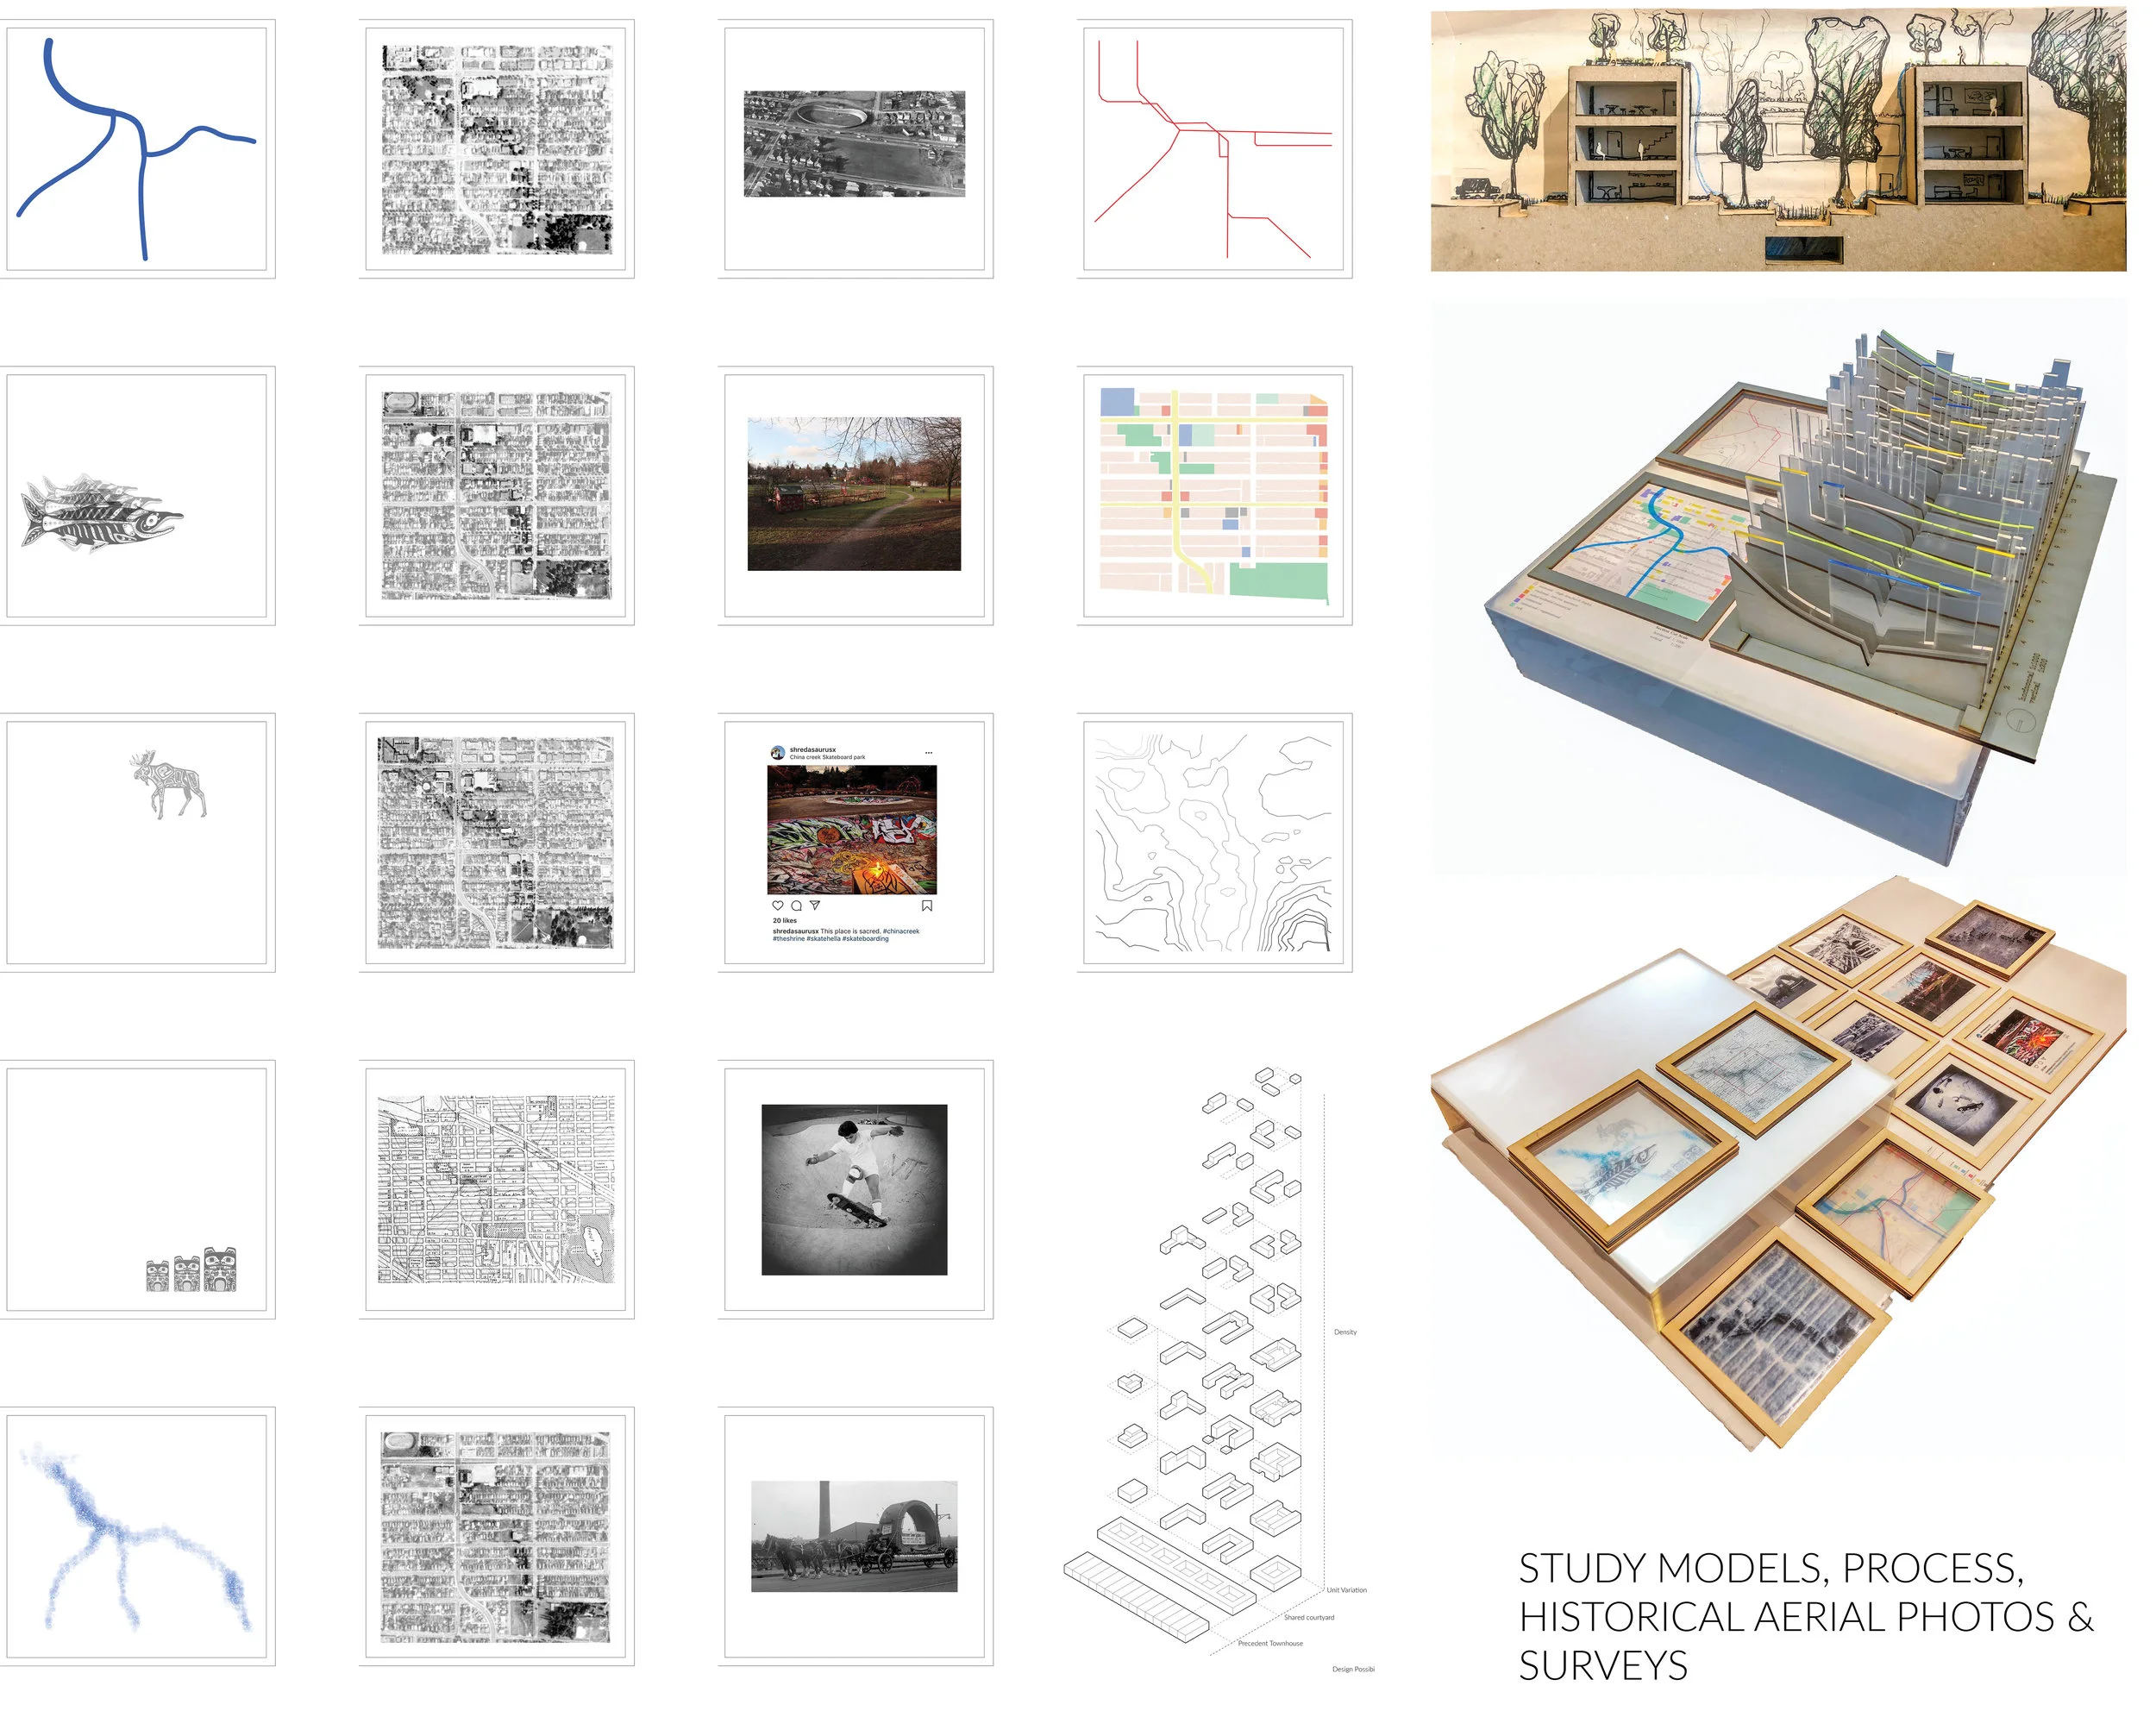Viewport: 2156px width, 1736px height.
Task: Follow the #theshrine hashtag link
Action: [x=789, y=939]
